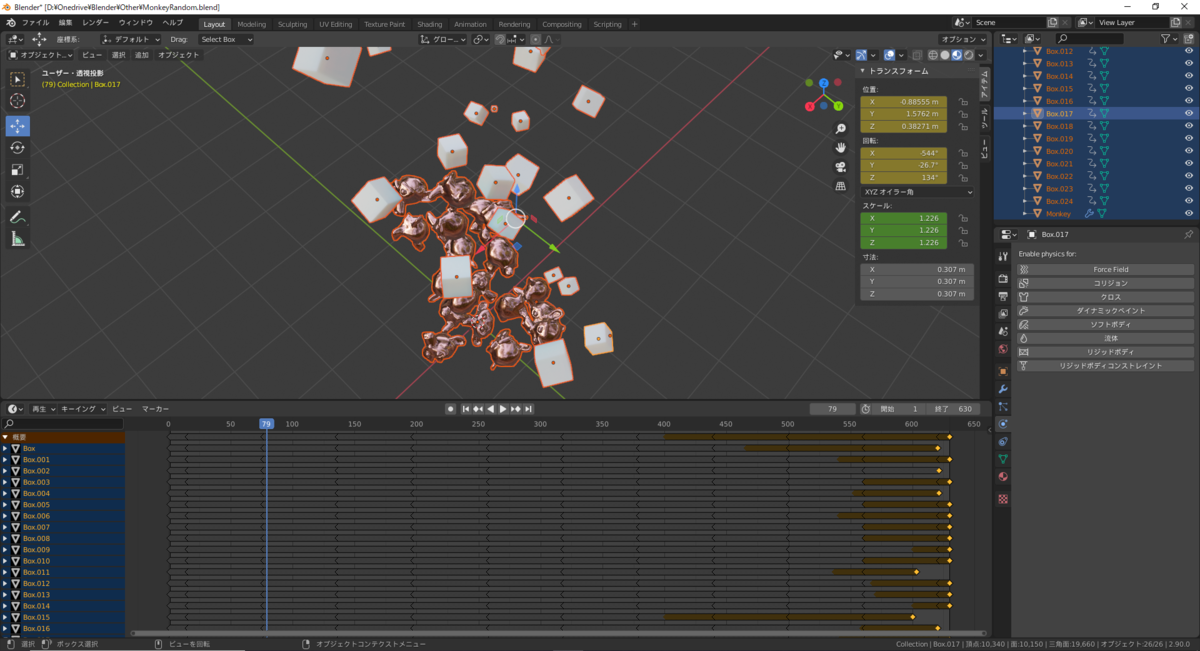The height and width of the screenshot is (651, 1200).
Task: Jump to the last frame
Action: [528, 409]
